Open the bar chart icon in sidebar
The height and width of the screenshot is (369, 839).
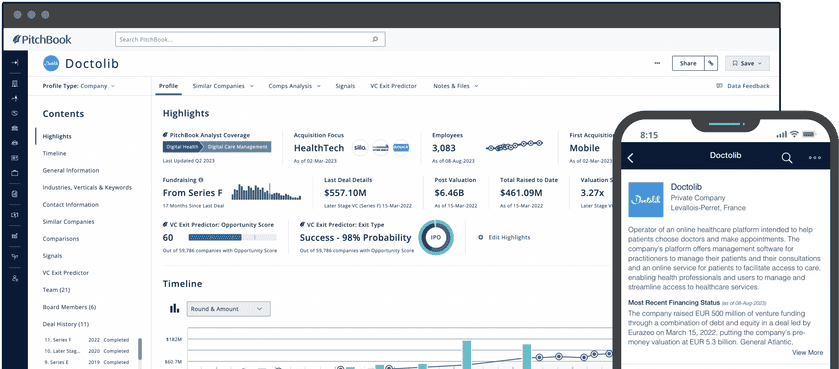[14, 235]
